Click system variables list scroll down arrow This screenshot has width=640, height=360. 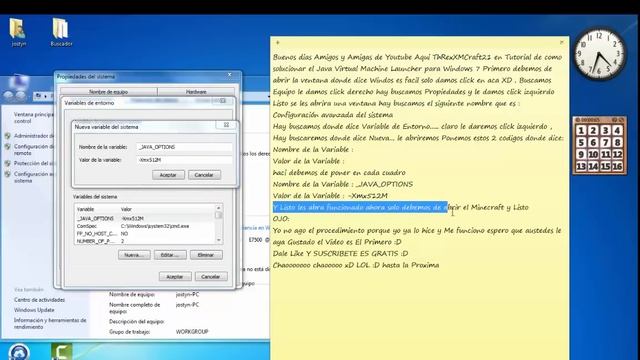coord(218,240)
